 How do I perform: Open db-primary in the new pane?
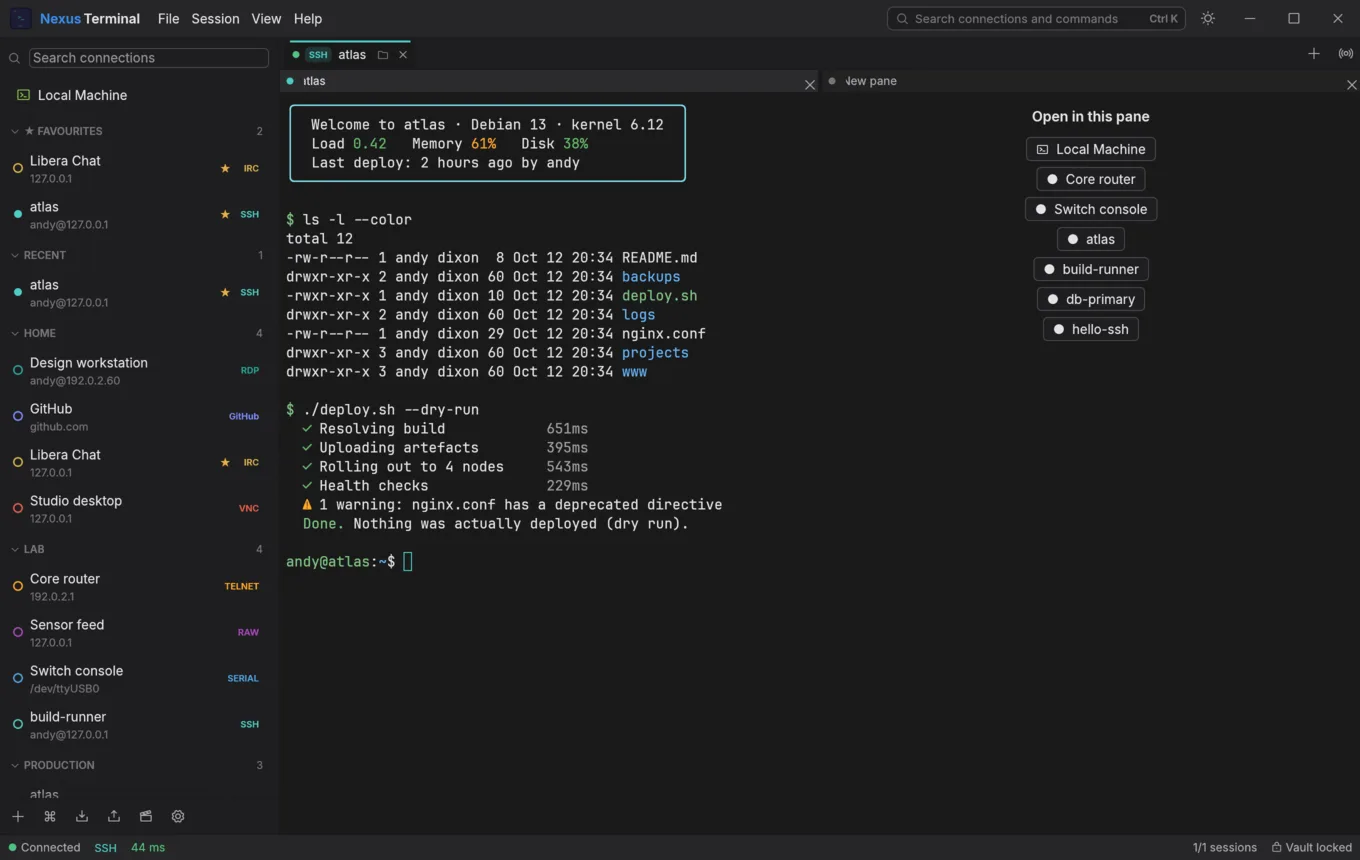(x=1091, y=299)
